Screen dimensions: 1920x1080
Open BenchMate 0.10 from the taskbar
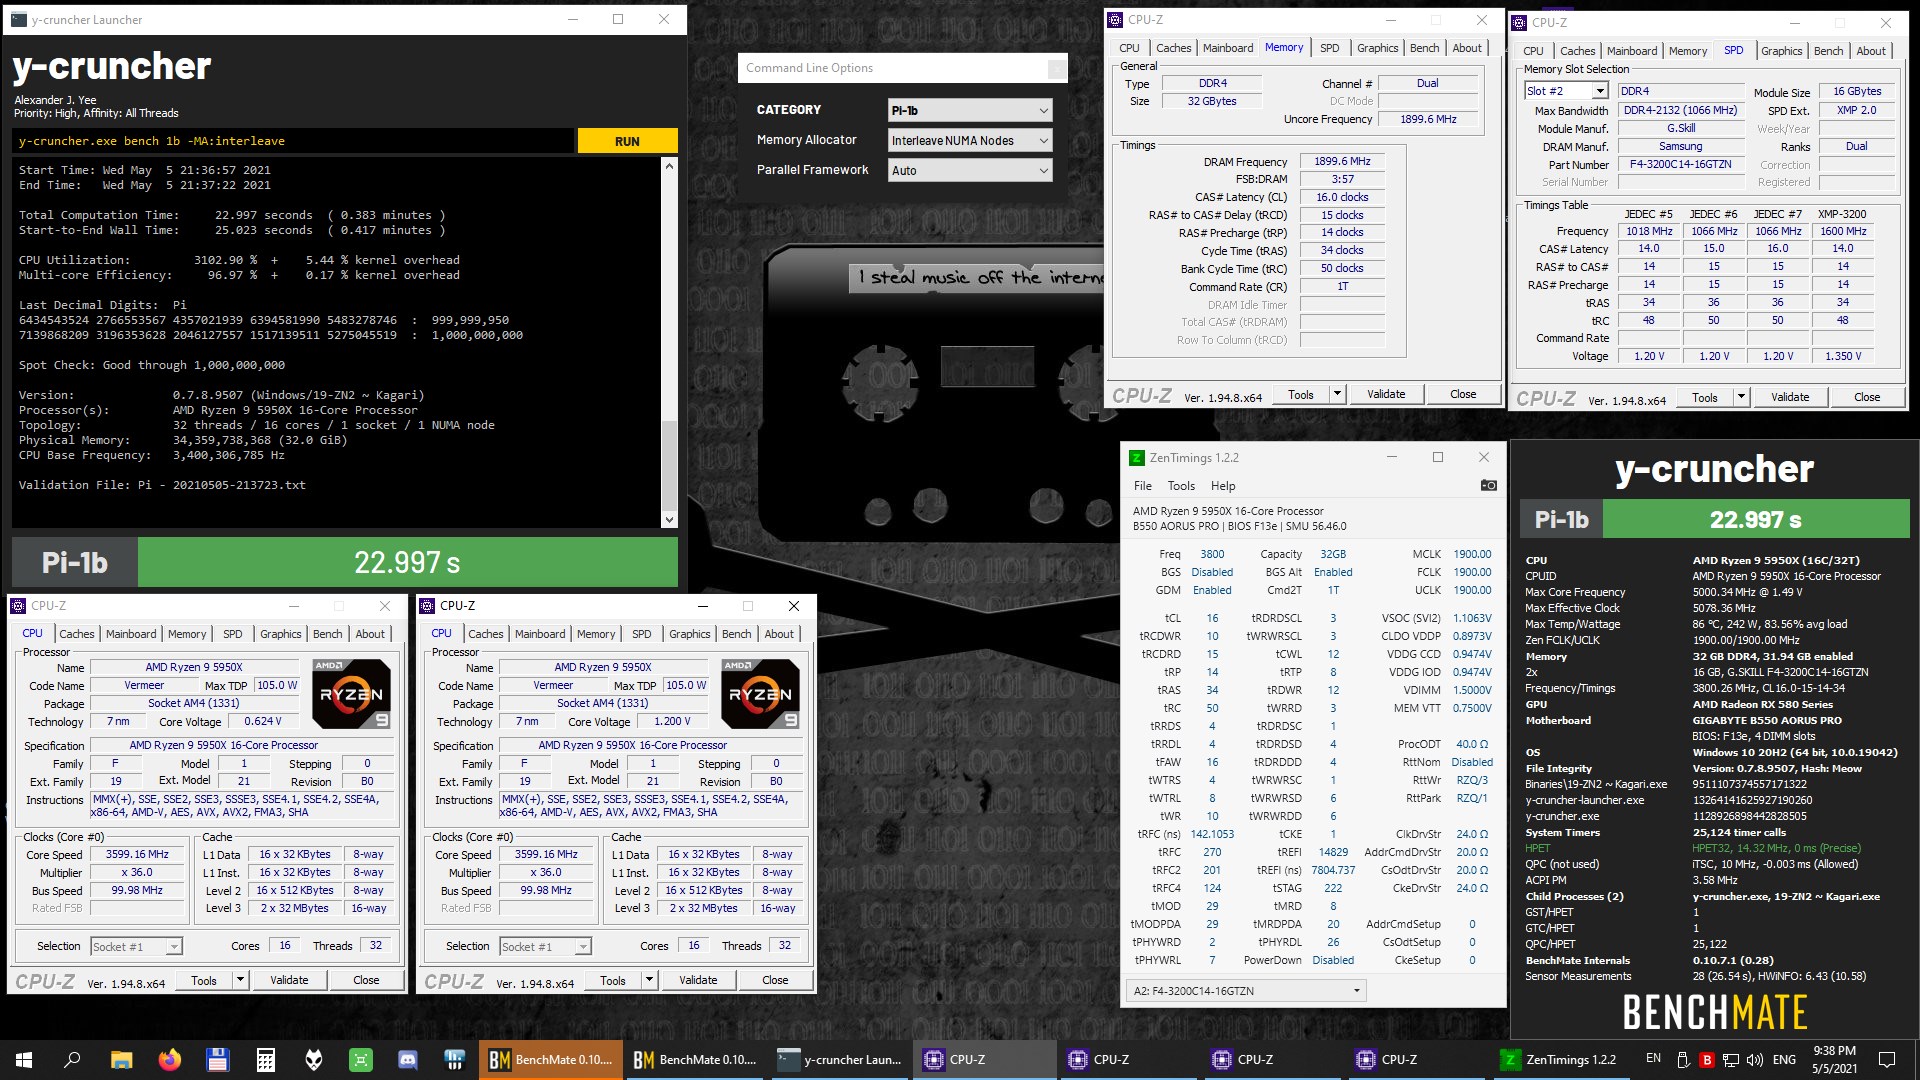(550, 1059)
